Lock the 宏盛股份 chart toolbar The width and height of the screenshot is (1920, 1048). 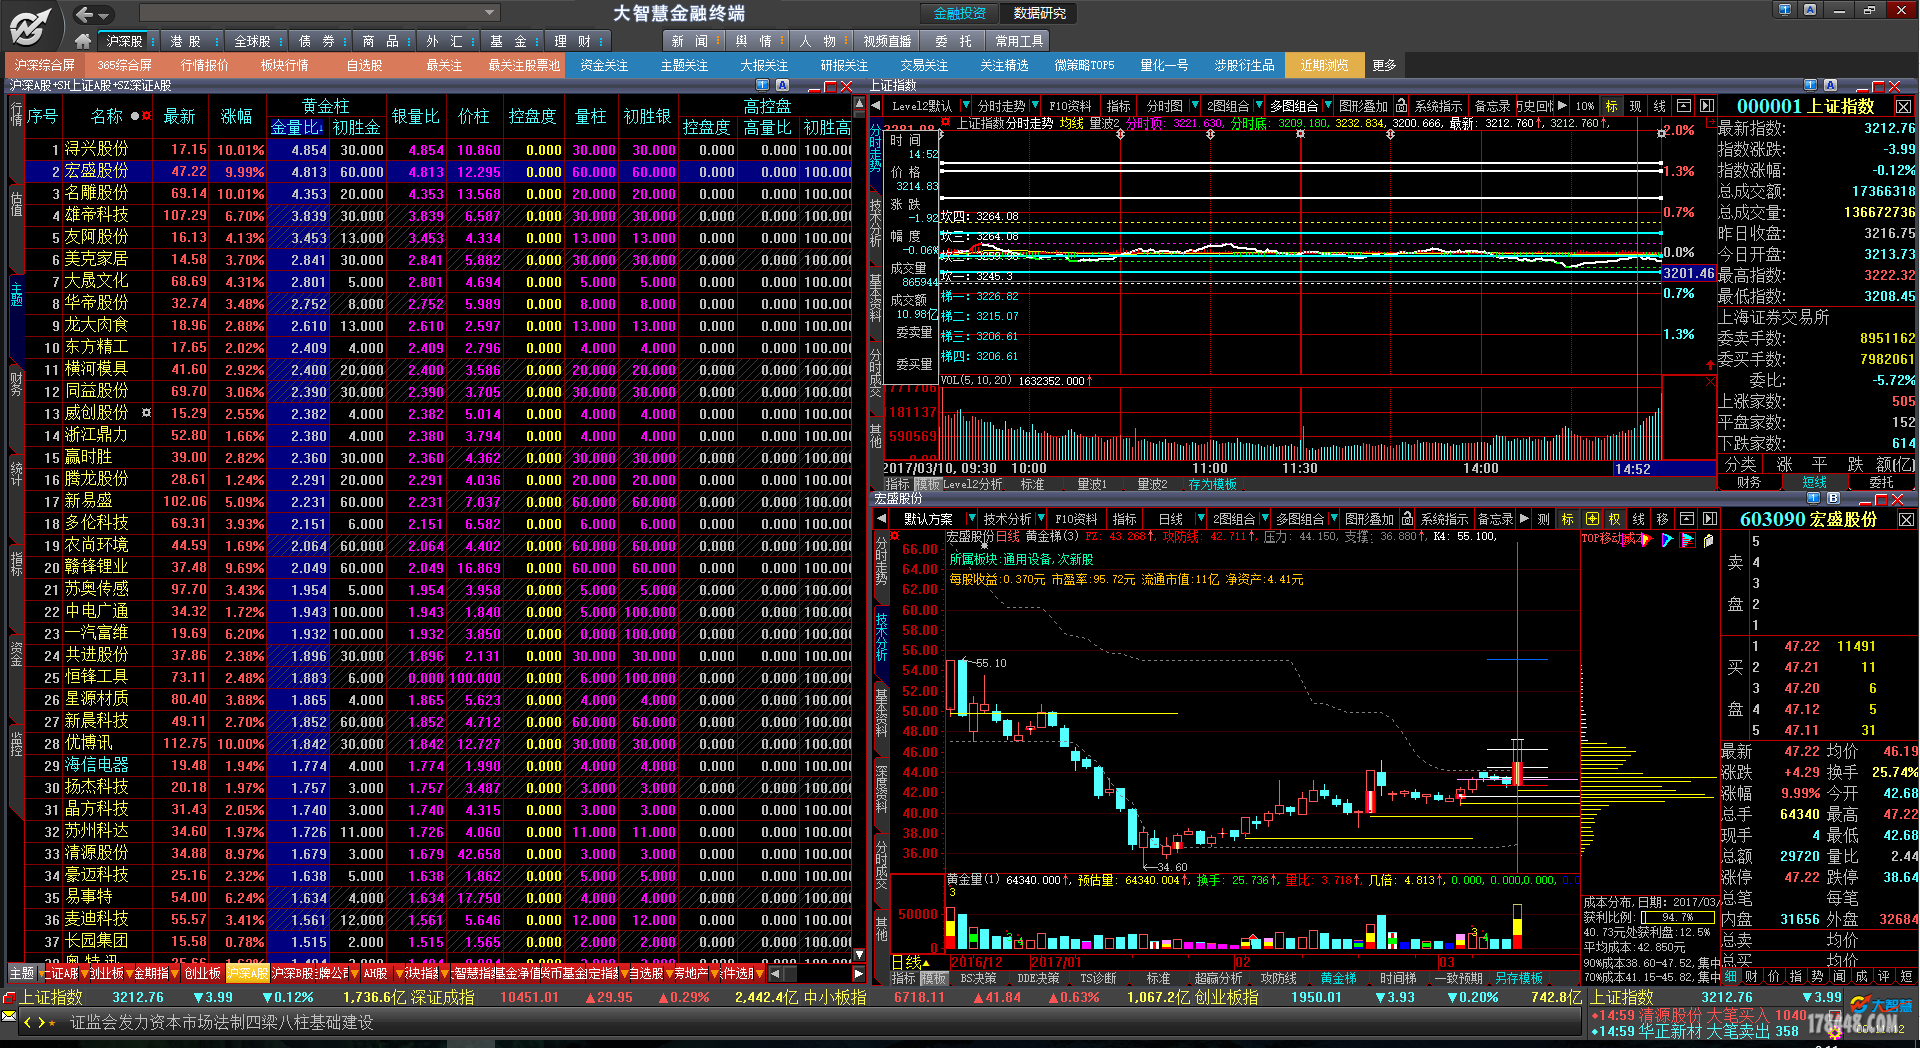(1407, 519)
